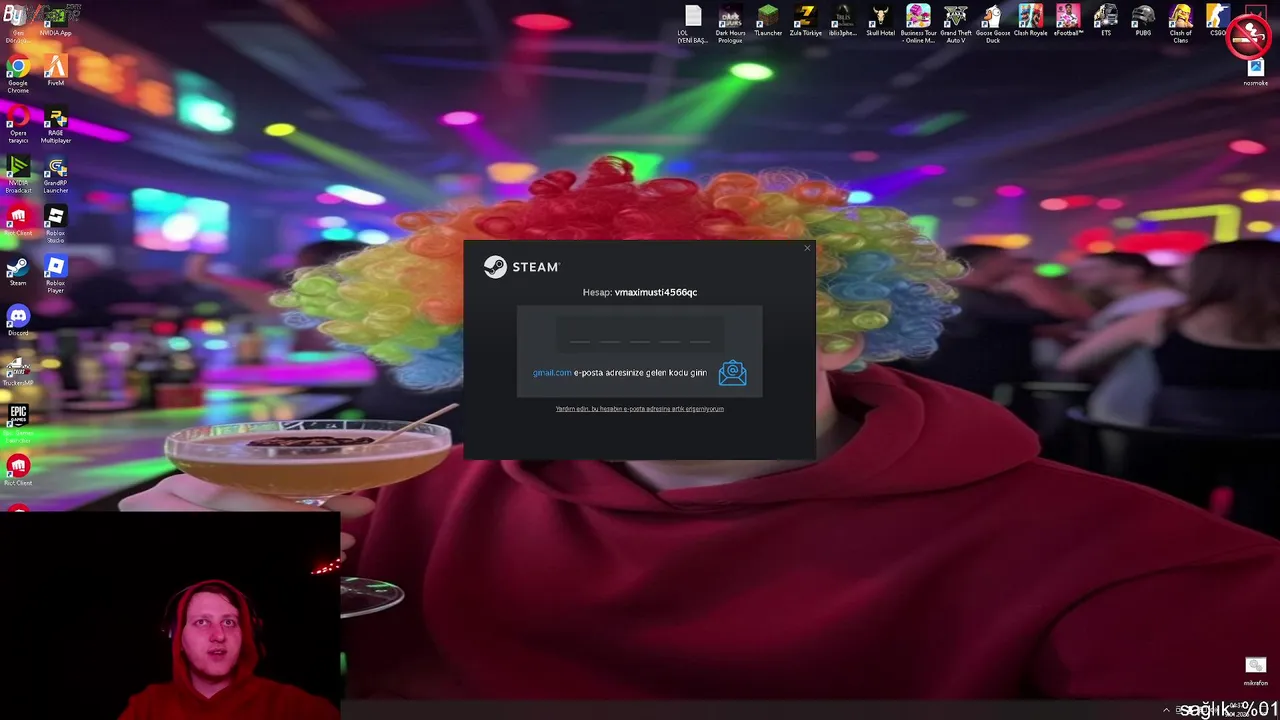Select the TruckersMP desktop icon
This screenshot has height=720, width=1280.
[18, 371]
